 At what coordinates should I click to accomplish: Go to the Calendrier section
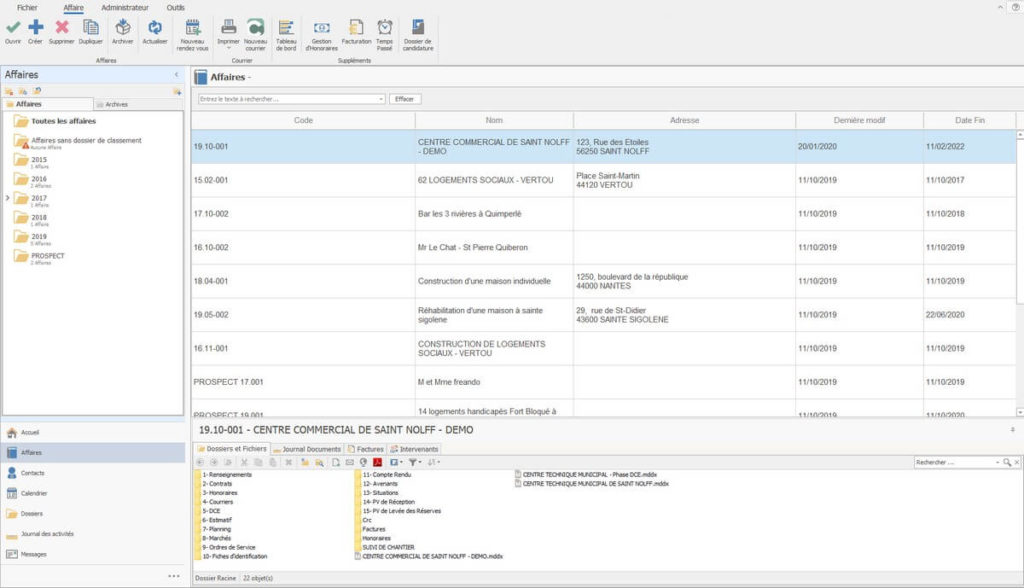(35, 493)
